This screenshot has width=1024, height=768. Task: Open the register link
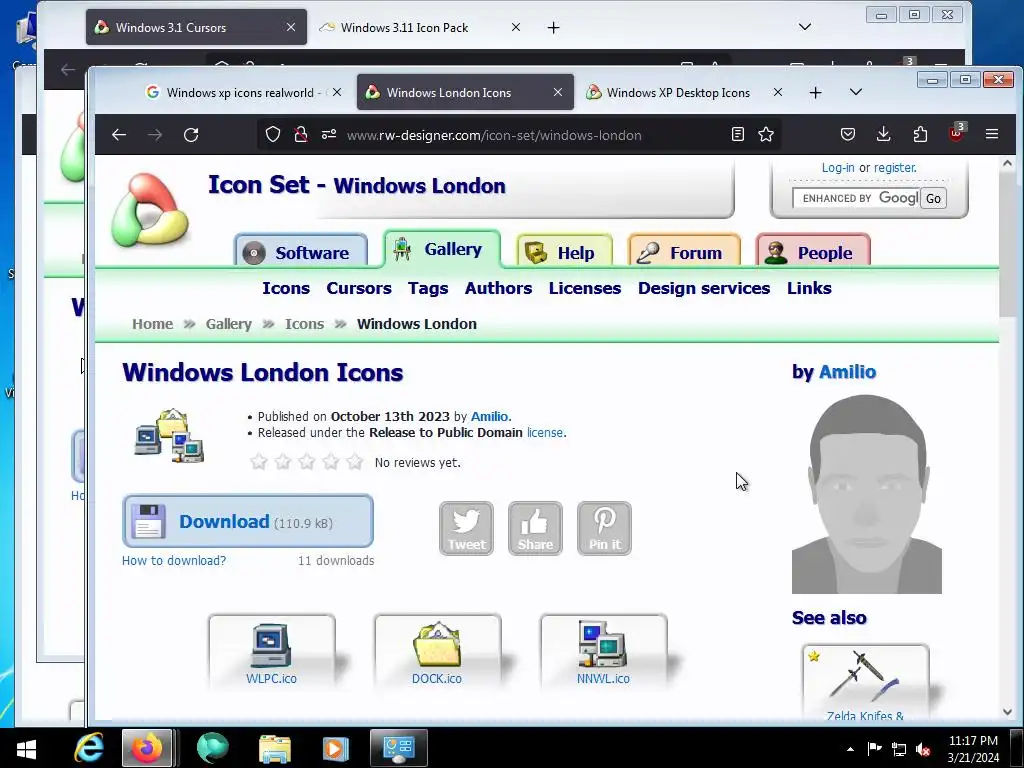tap(895, 168)
